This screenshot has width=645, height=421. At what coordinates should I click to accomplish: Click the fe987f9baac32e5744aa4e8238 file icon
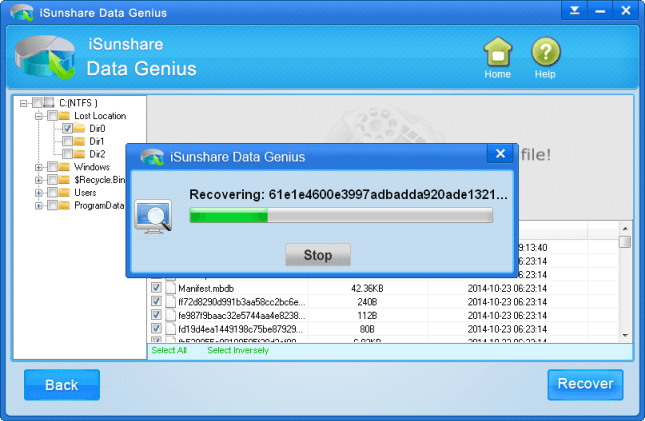(x=170, y=315)
